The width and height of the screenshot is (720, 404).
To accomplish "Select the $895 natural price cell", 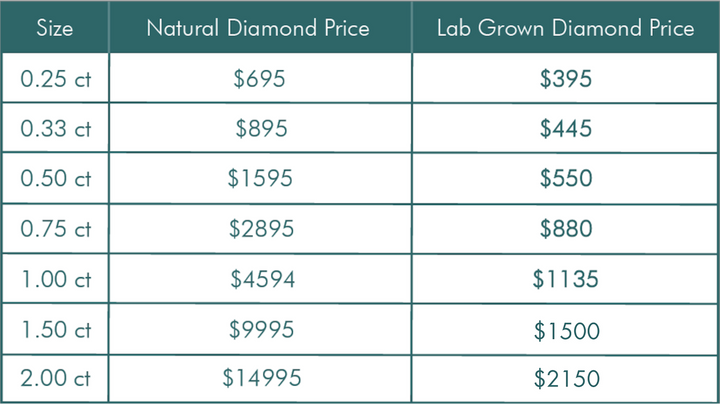I will 260,129.
